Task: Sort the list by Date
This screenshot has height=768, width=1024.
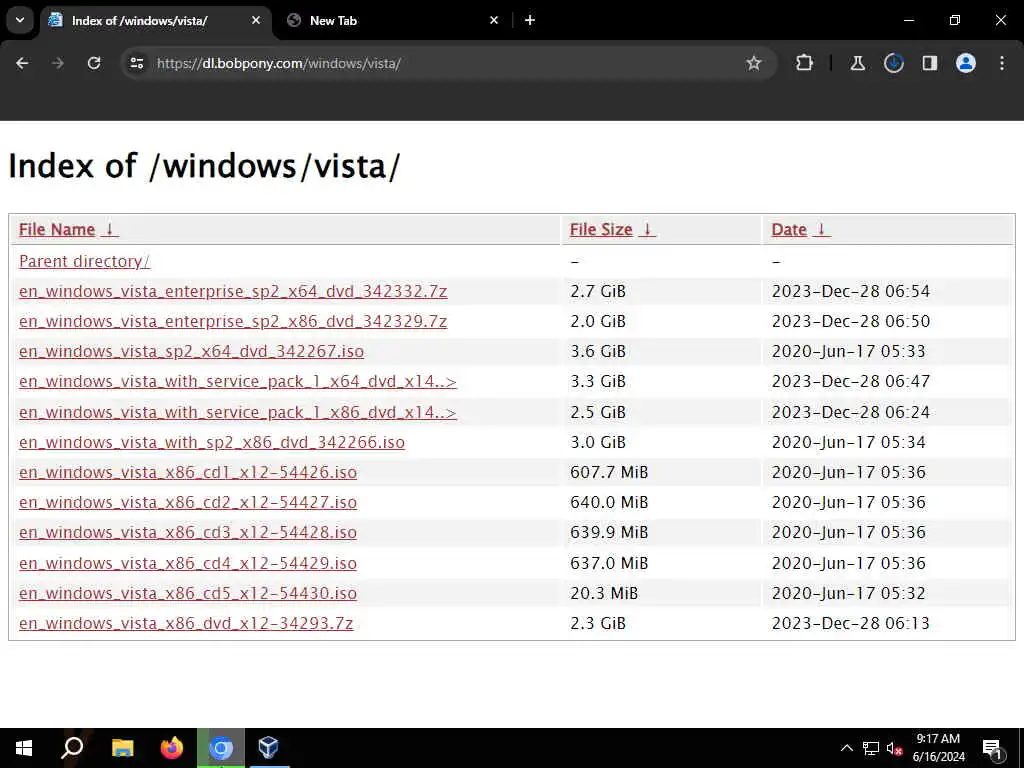Action: pyautogui.click(x=801, y=230)
